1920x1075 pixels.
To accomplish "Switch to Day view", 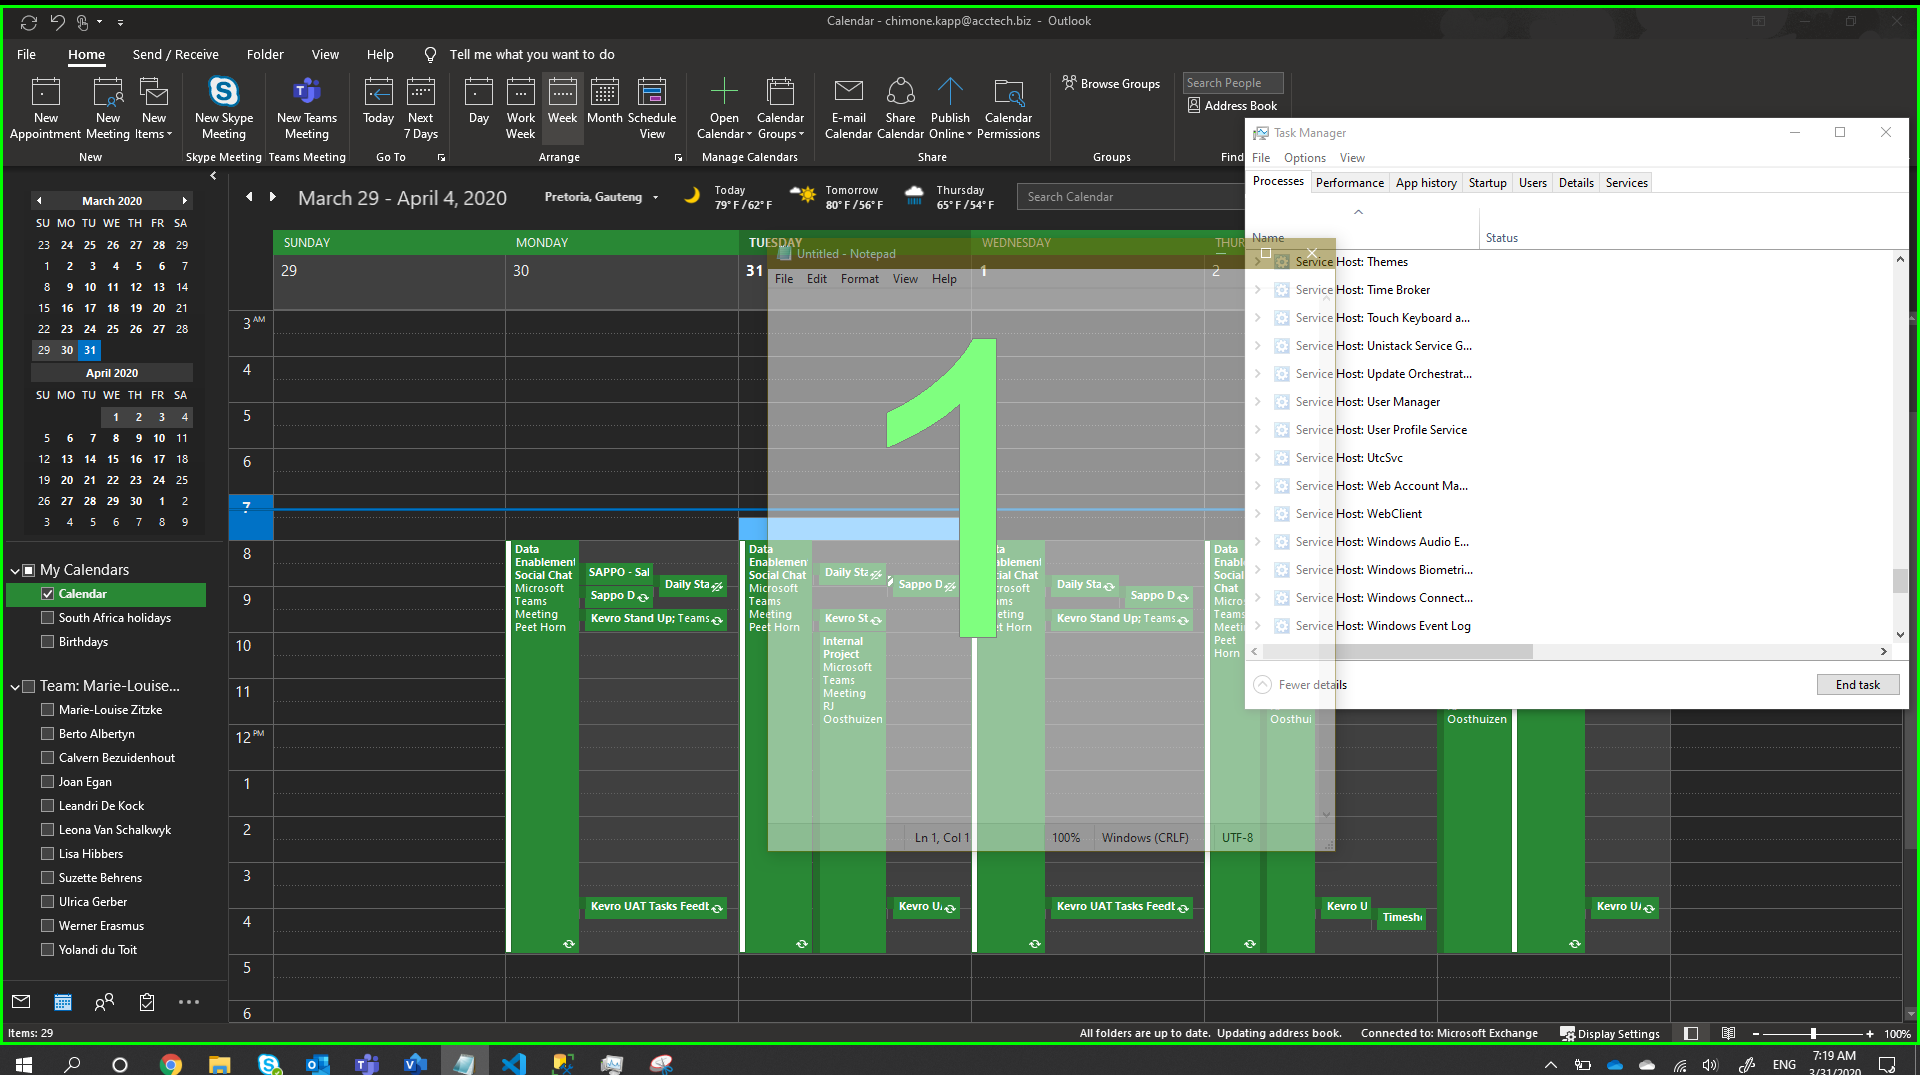I will tap(479, 101).
